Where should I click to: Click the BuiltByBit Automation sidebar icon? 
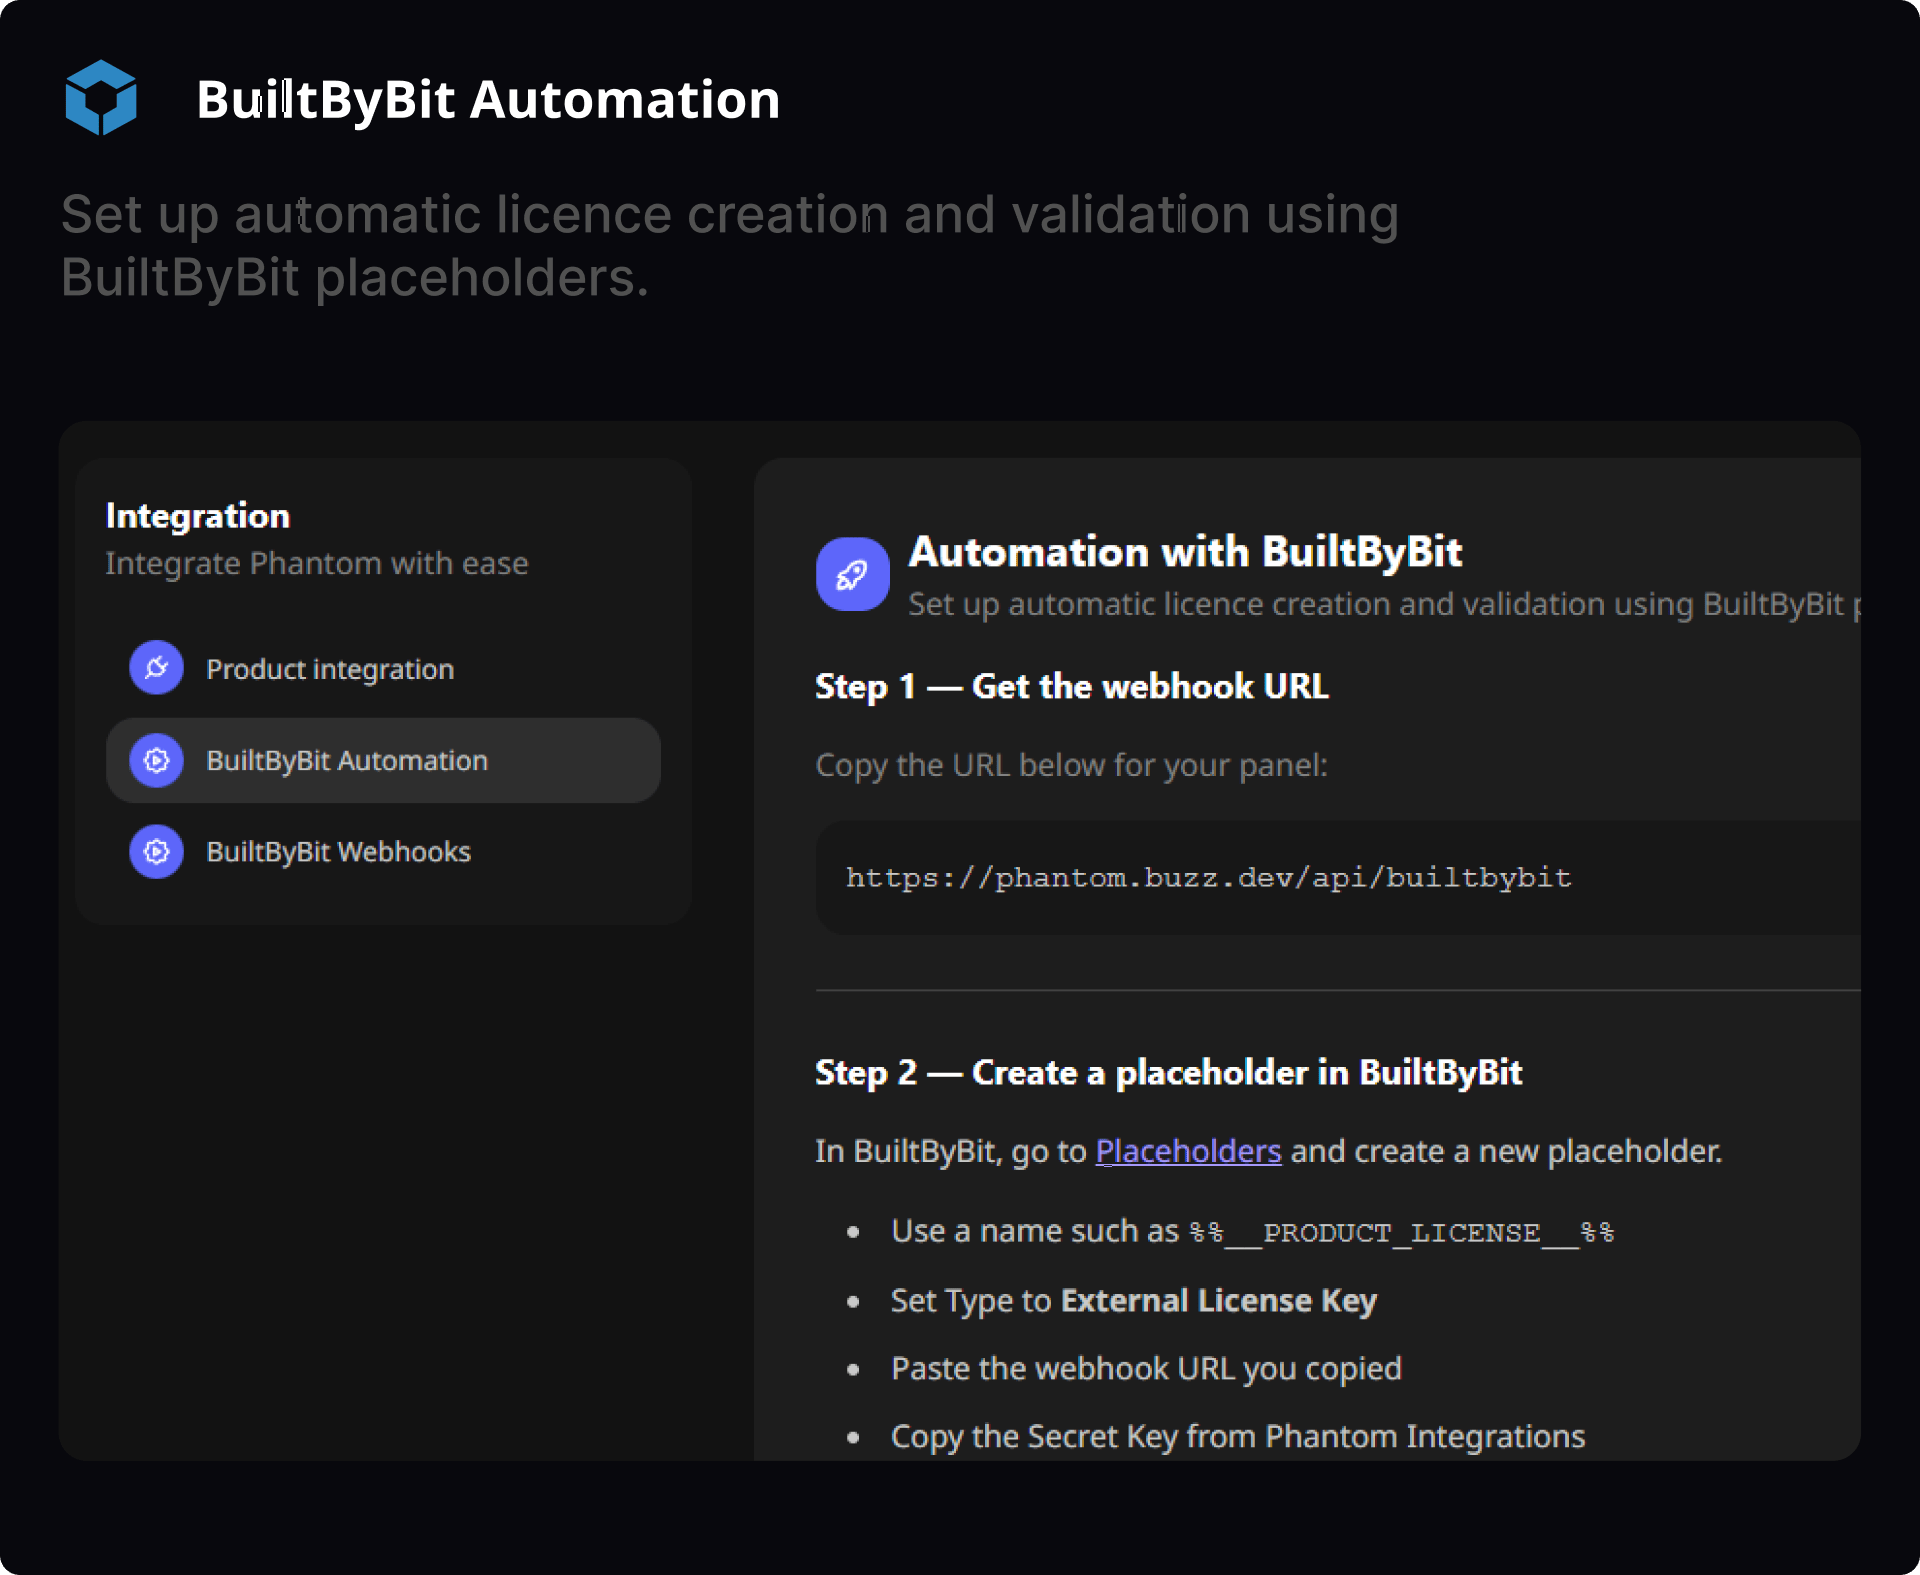click(156, 760)
